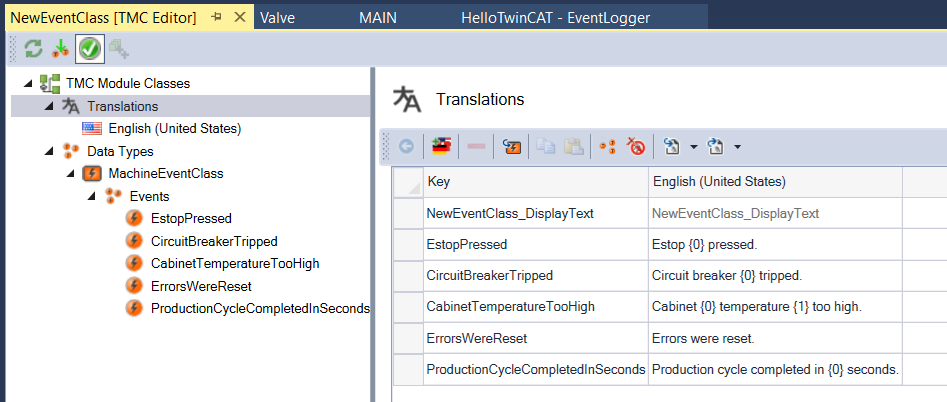
Task: Open the import translations dropdown arrow
Action: 693,147
